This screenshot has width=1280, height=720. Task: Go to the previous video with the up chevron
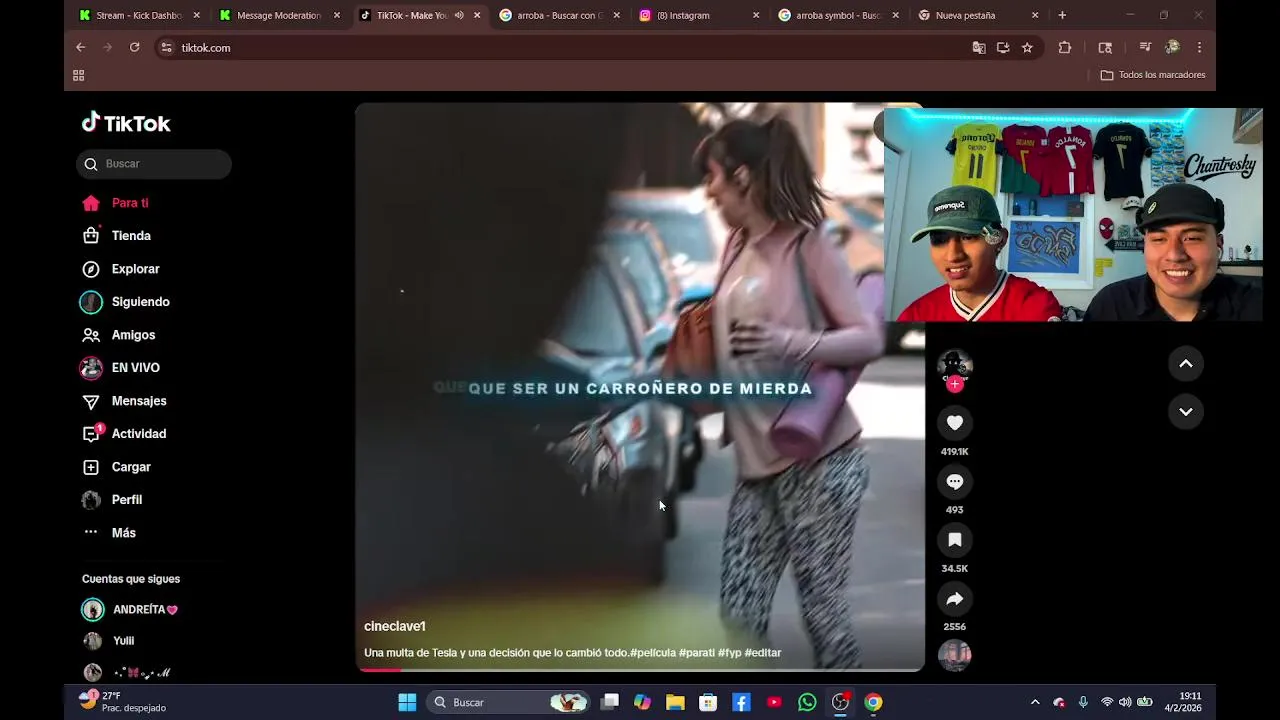click(1186, 364)
